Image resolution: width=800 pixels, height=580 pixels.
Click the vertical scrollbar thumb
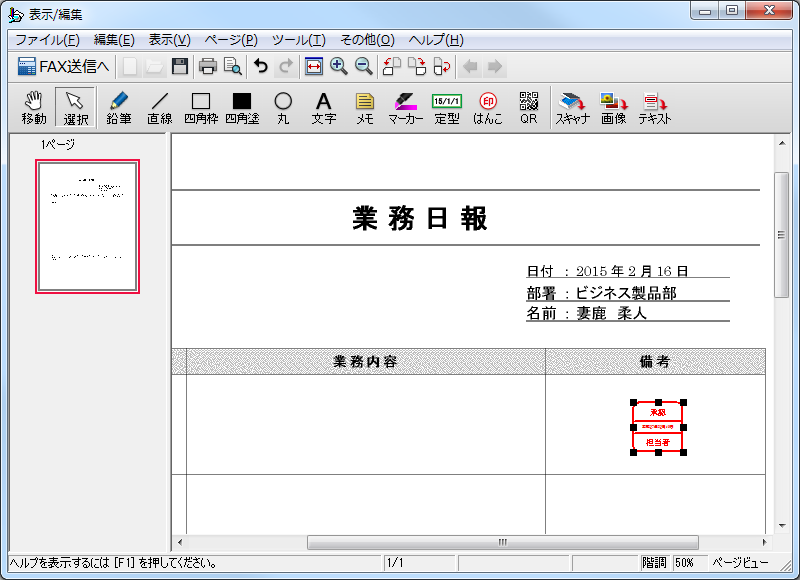point(782,235)
